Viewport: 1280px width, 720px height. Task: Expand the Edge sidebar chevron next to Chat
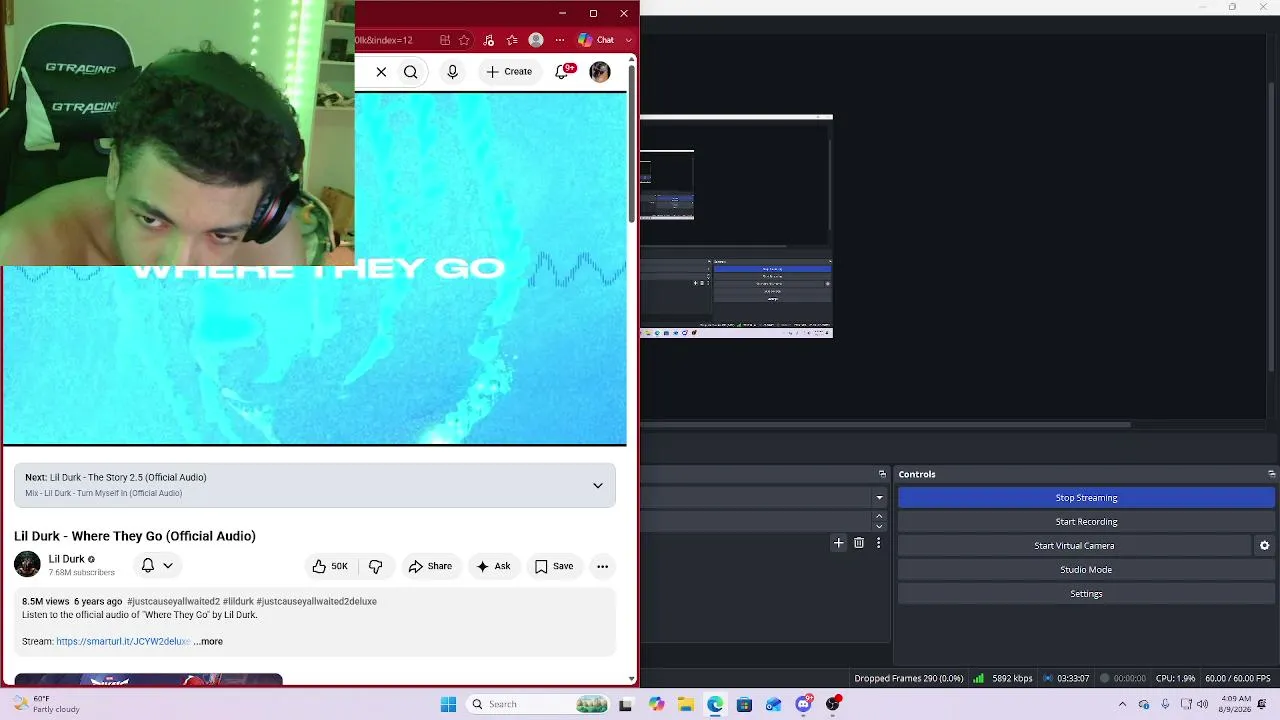coord(628,40)
